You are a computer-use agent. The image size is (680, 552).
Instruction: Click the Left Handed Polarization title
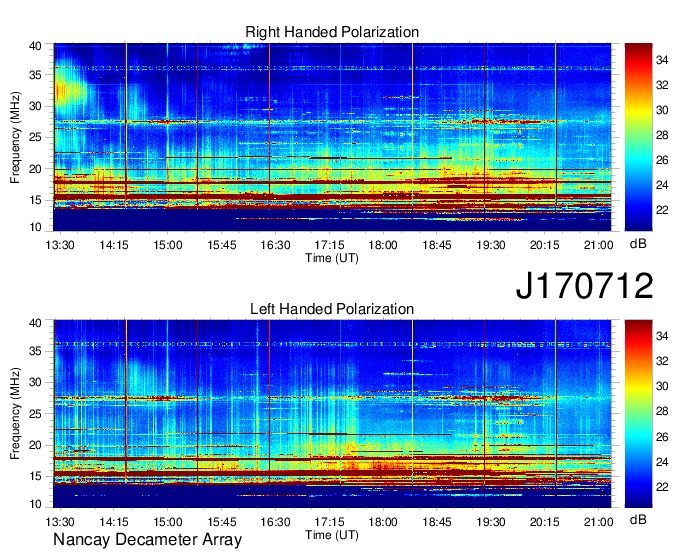click(332, 309)
